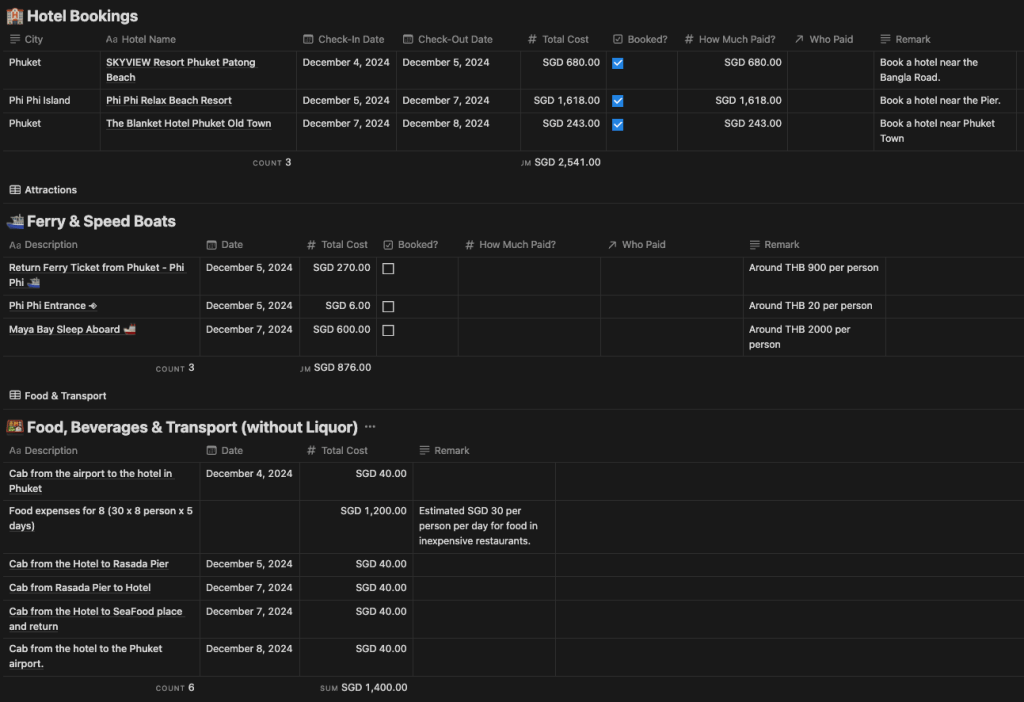Open the hotel table COUNT summary dropdown
Viewport: 1024px width, 702px height.
272,163
